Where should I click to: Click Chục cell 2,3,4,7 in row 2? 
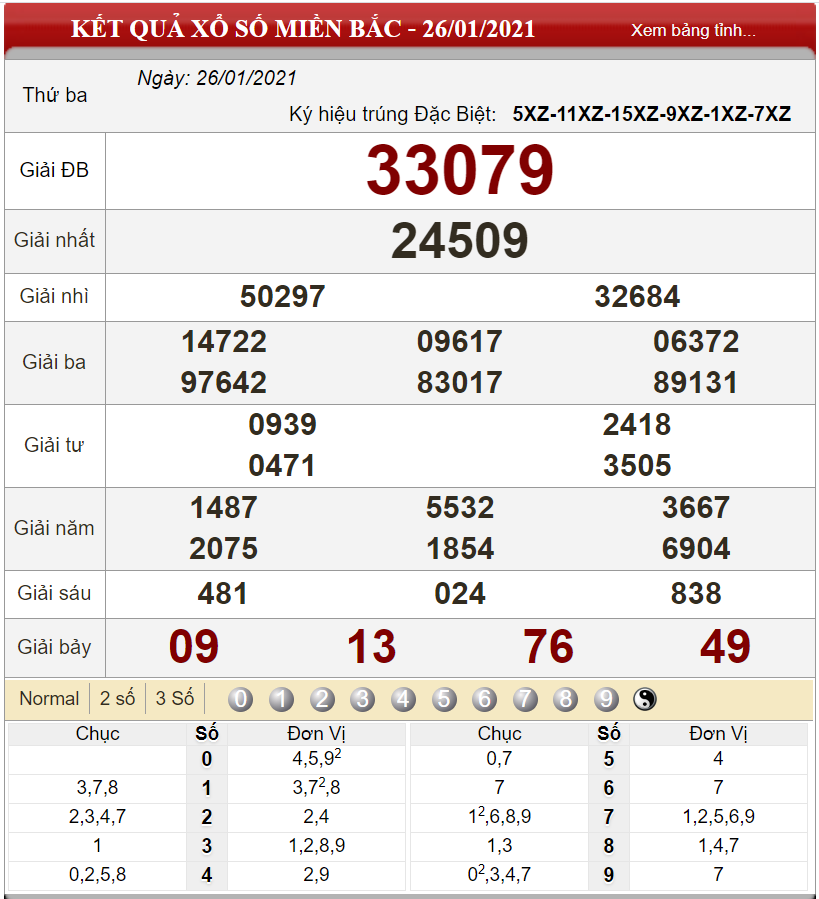[x=98, y=816]
